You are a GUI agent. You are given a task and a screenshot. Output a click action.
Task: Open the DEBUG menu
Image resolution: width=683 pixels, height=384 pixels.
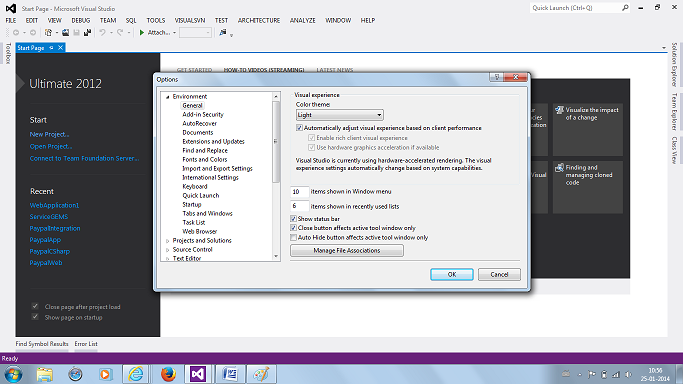[x=81, y=20]
